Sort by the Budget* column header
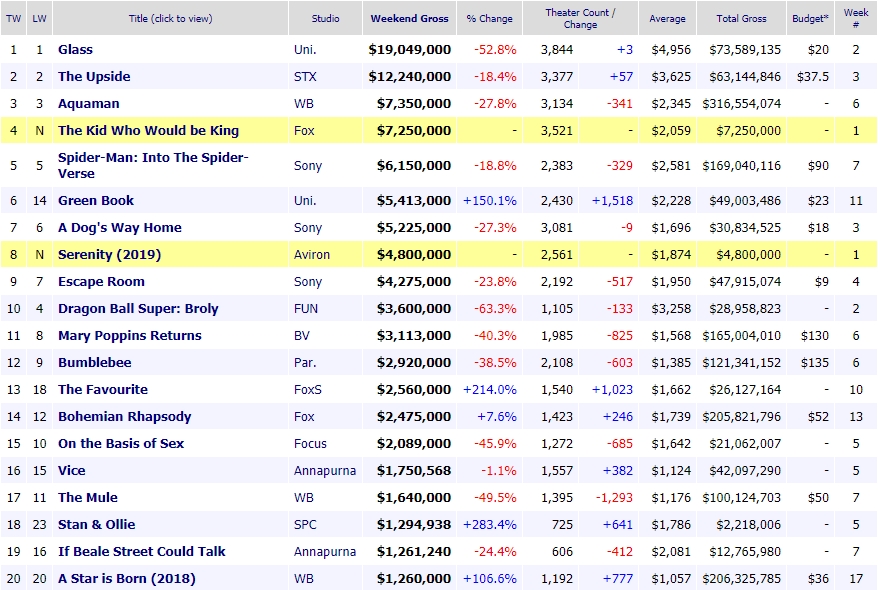The height and width of the screenshot is (590, 878). pyautogui.click(x=810, y=18)
